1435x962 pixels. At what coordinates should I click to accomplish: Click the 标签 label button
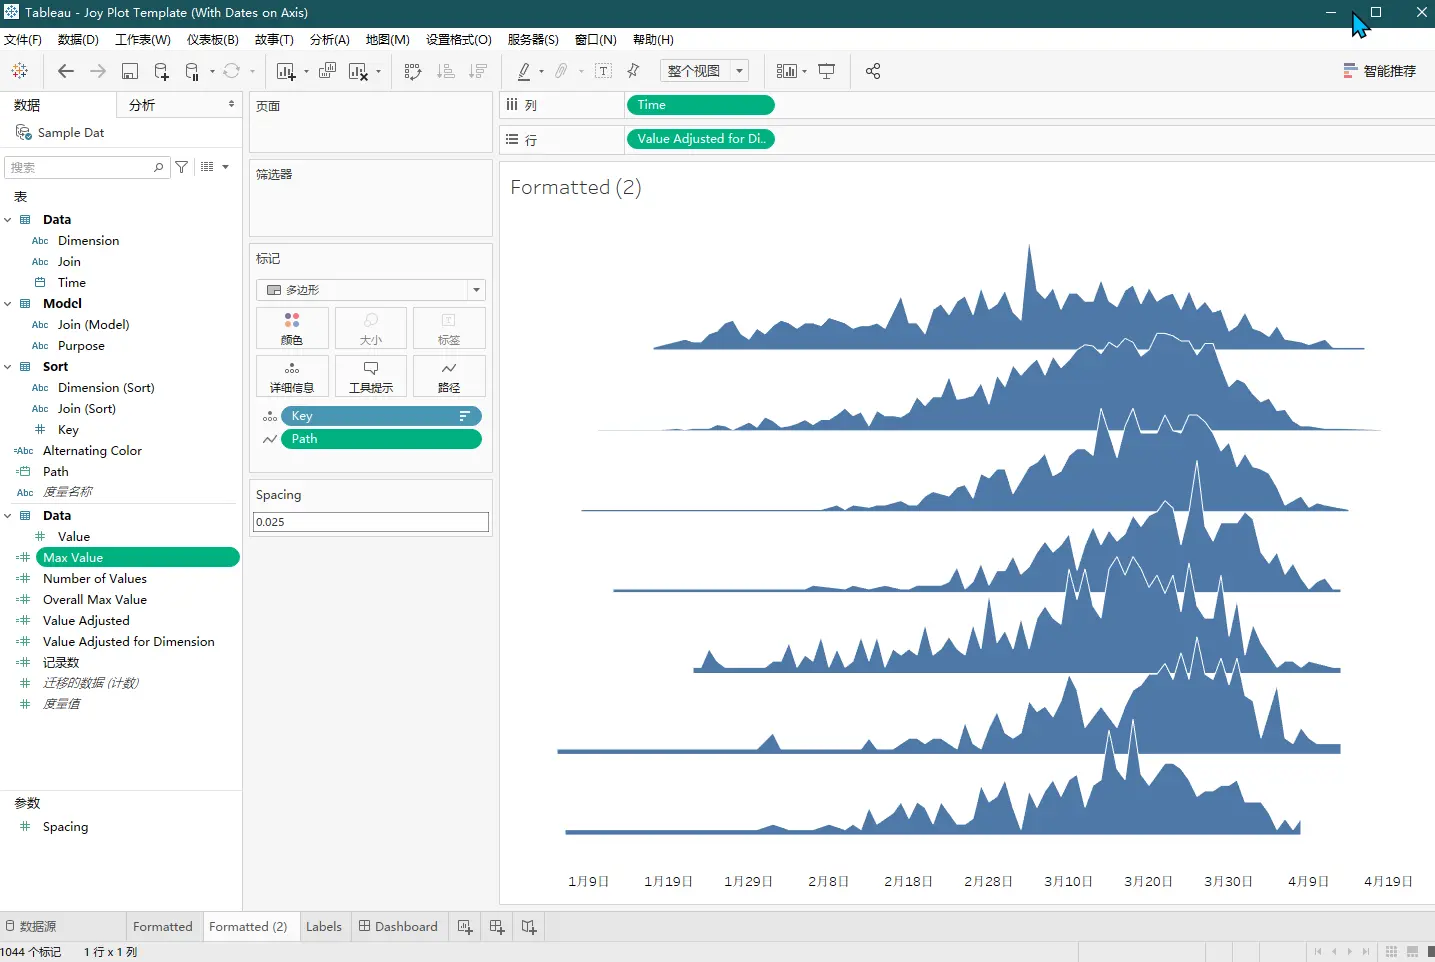click(449, 328)
